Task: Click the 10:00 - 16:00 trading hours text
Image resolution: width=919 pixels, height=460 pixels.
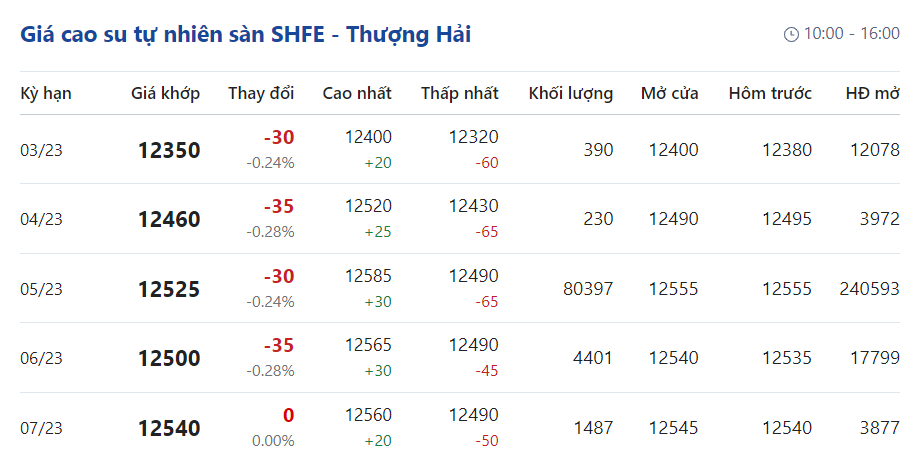Action: (x=851, y=35)
